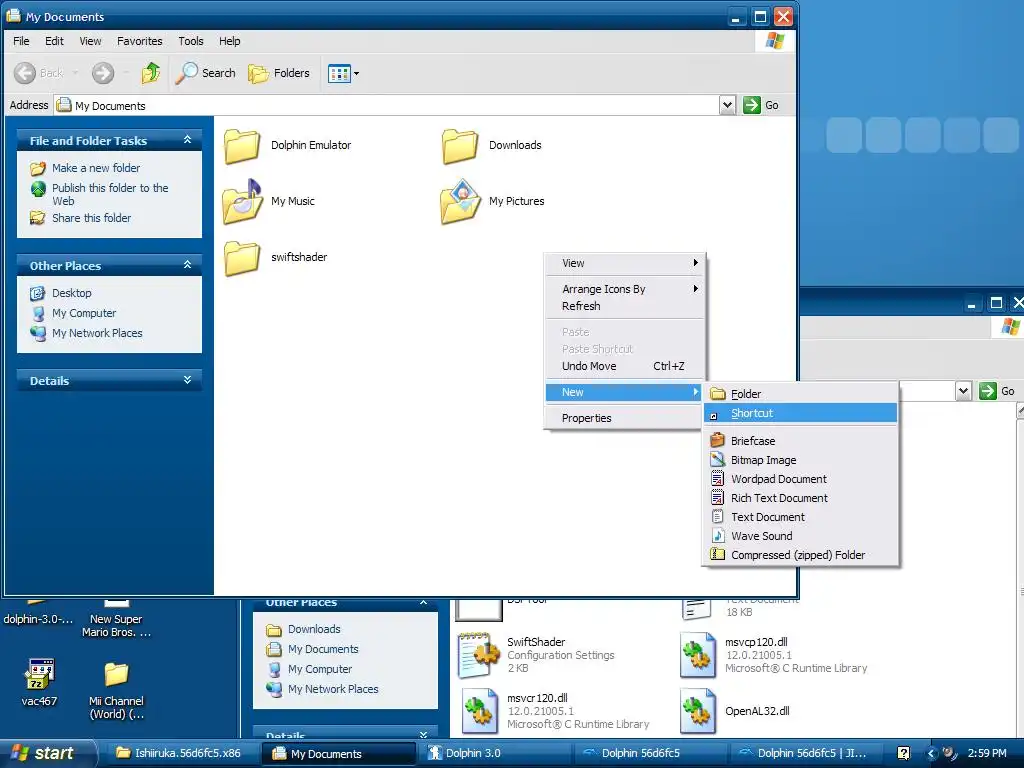
Task: Create new Shortcut from New submenu
Action: pyautogui.click(x=801, y=413)
